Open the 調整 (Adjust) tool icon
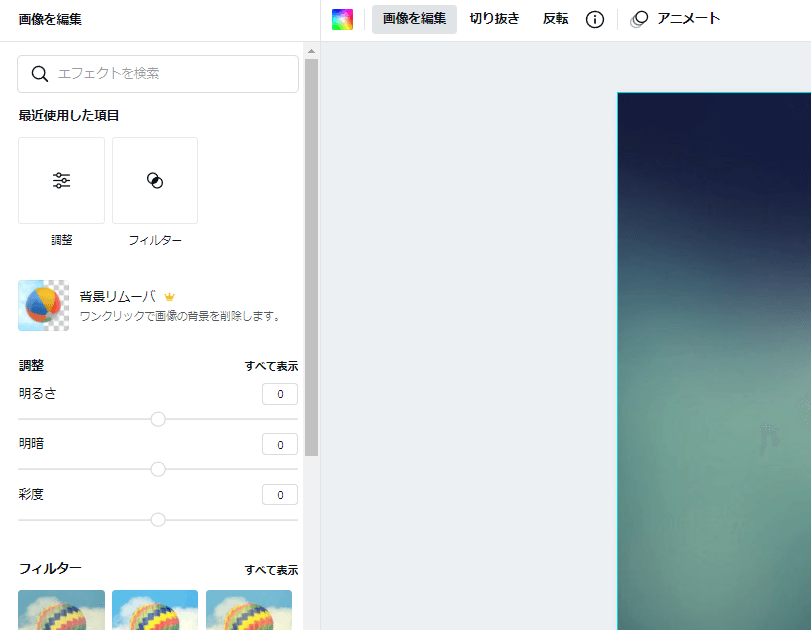Screen dimensions: 811x630 pyautogui.click(x=61, y=180)
